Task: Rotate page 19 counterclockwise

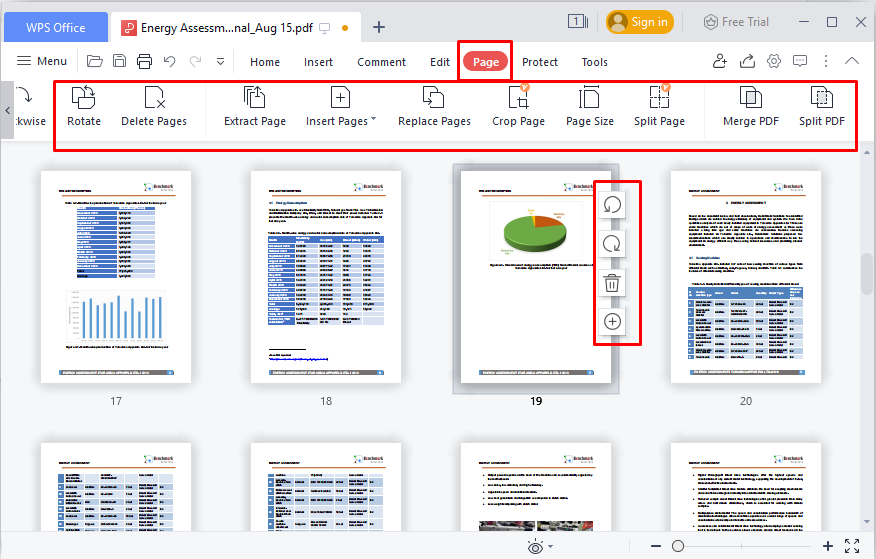Action: [x=612, y=205]
